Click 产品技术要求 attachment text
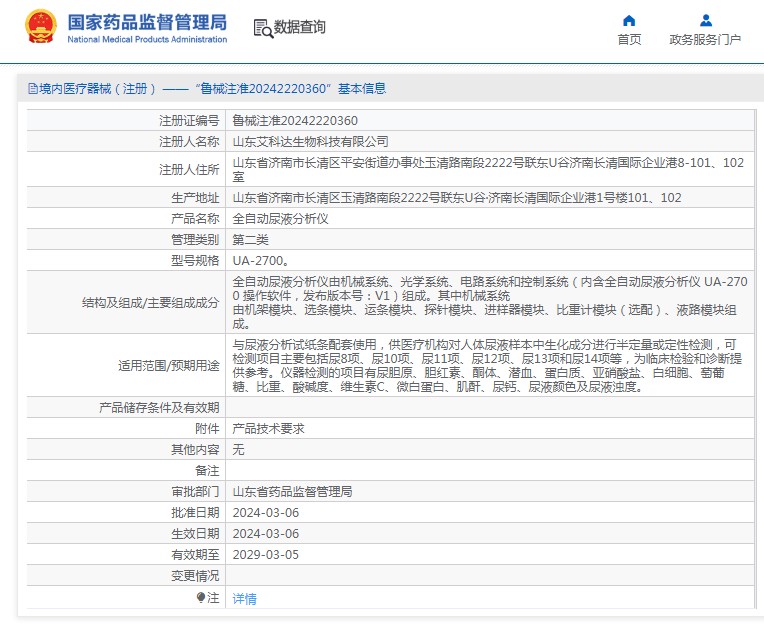Image resolution: width=764 pixels, height=634 pixels. tap(268, 428)
